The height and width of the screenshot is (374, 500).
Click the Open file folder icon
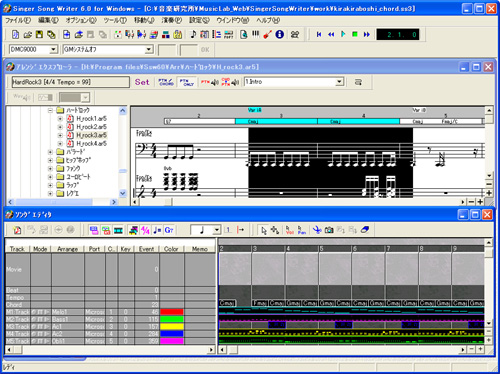pyautogui.click(x=28, y=34)
